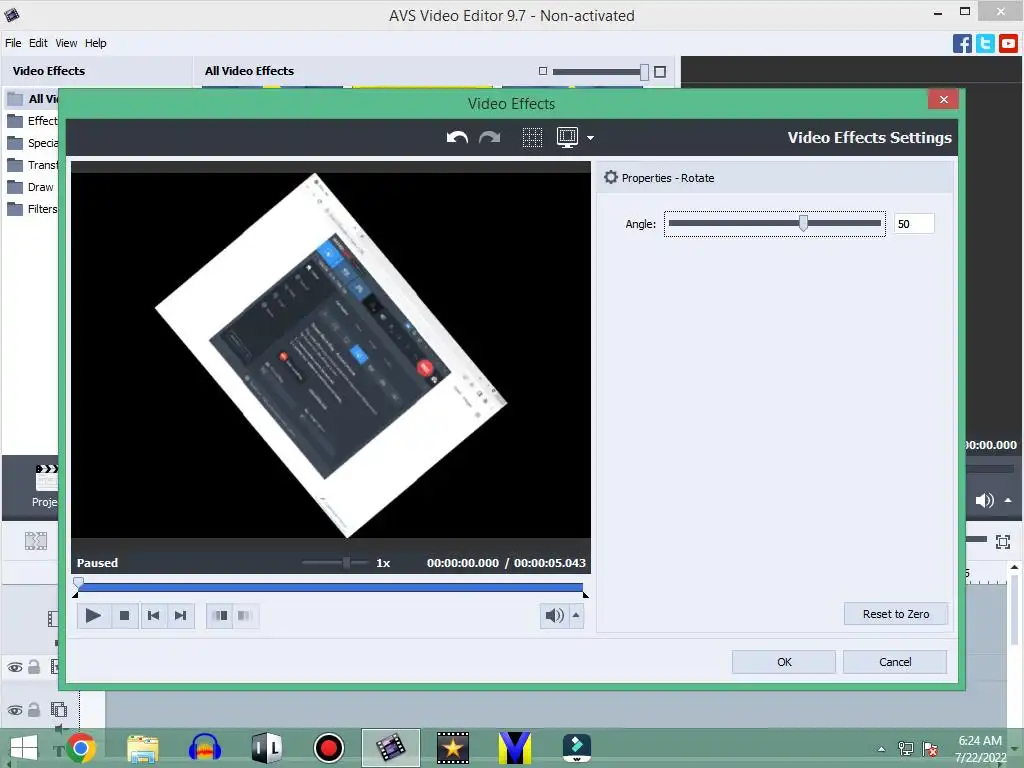Close the Video Effects dialog

[x=943, y=99]
